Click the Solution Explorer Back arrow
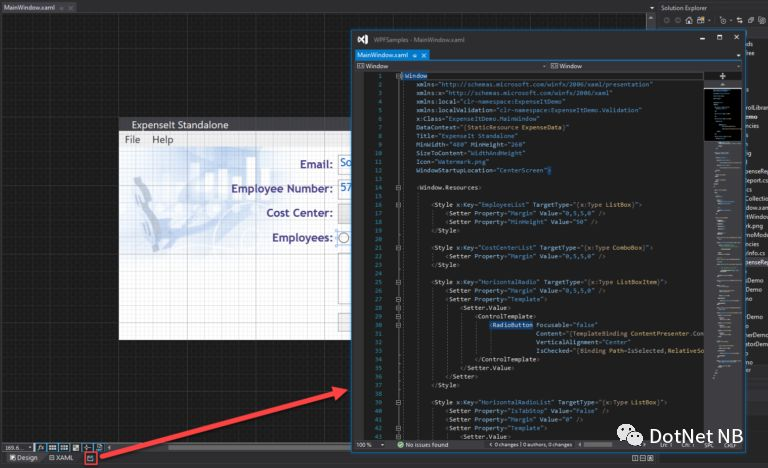The width and height of the screenshot is (768, 468). point(667,20)
